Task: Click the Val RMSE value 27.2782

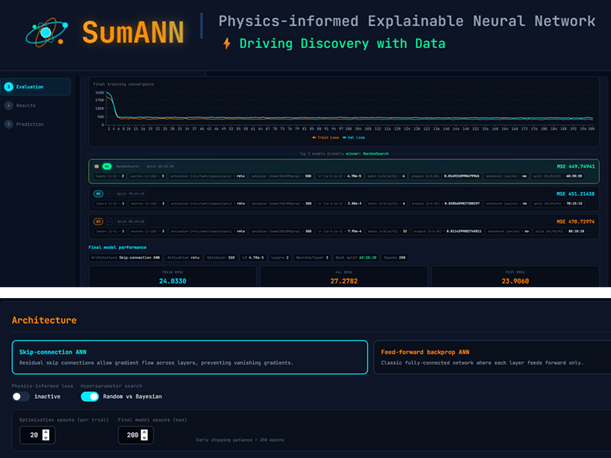Action: pos(344,281)
